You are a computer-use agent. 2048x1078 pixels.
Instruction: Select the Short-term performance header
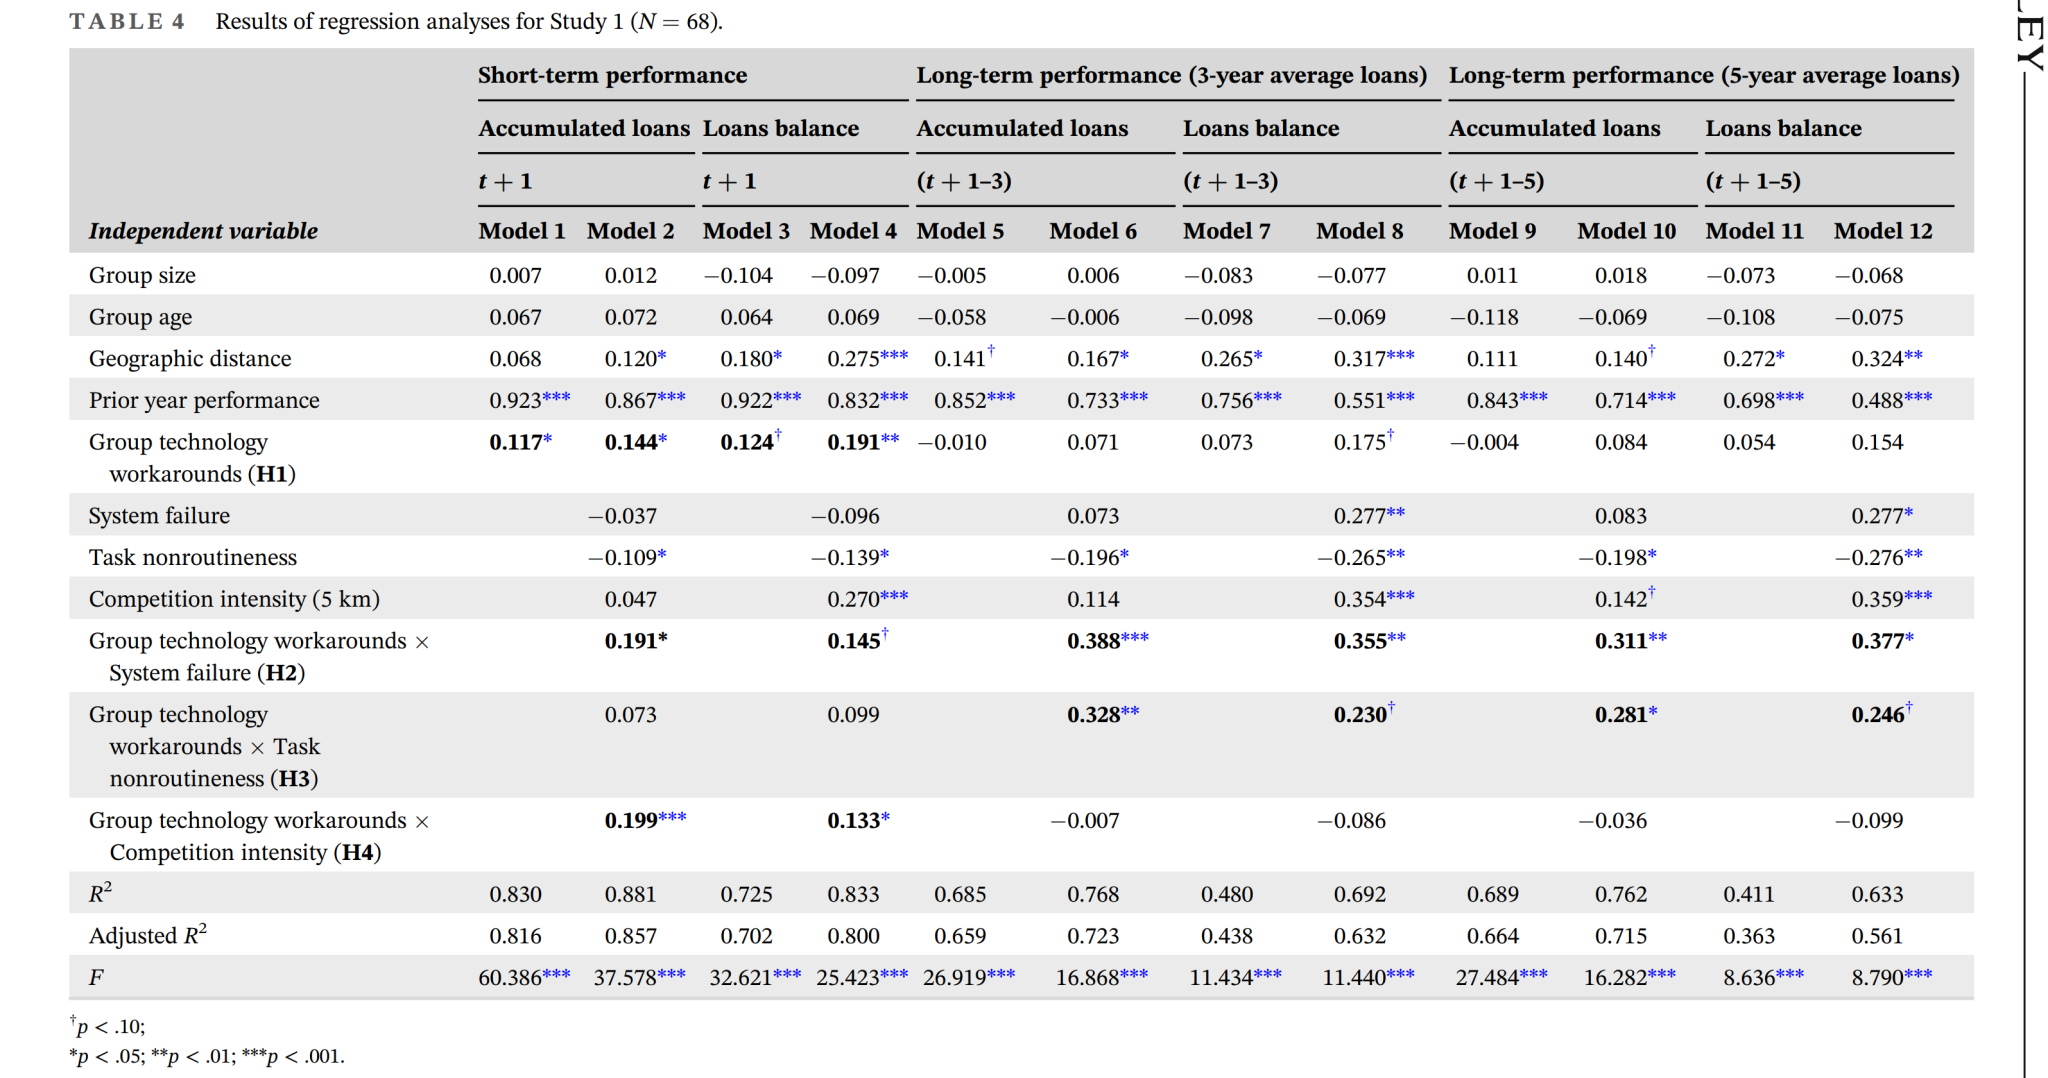[612, 75]
